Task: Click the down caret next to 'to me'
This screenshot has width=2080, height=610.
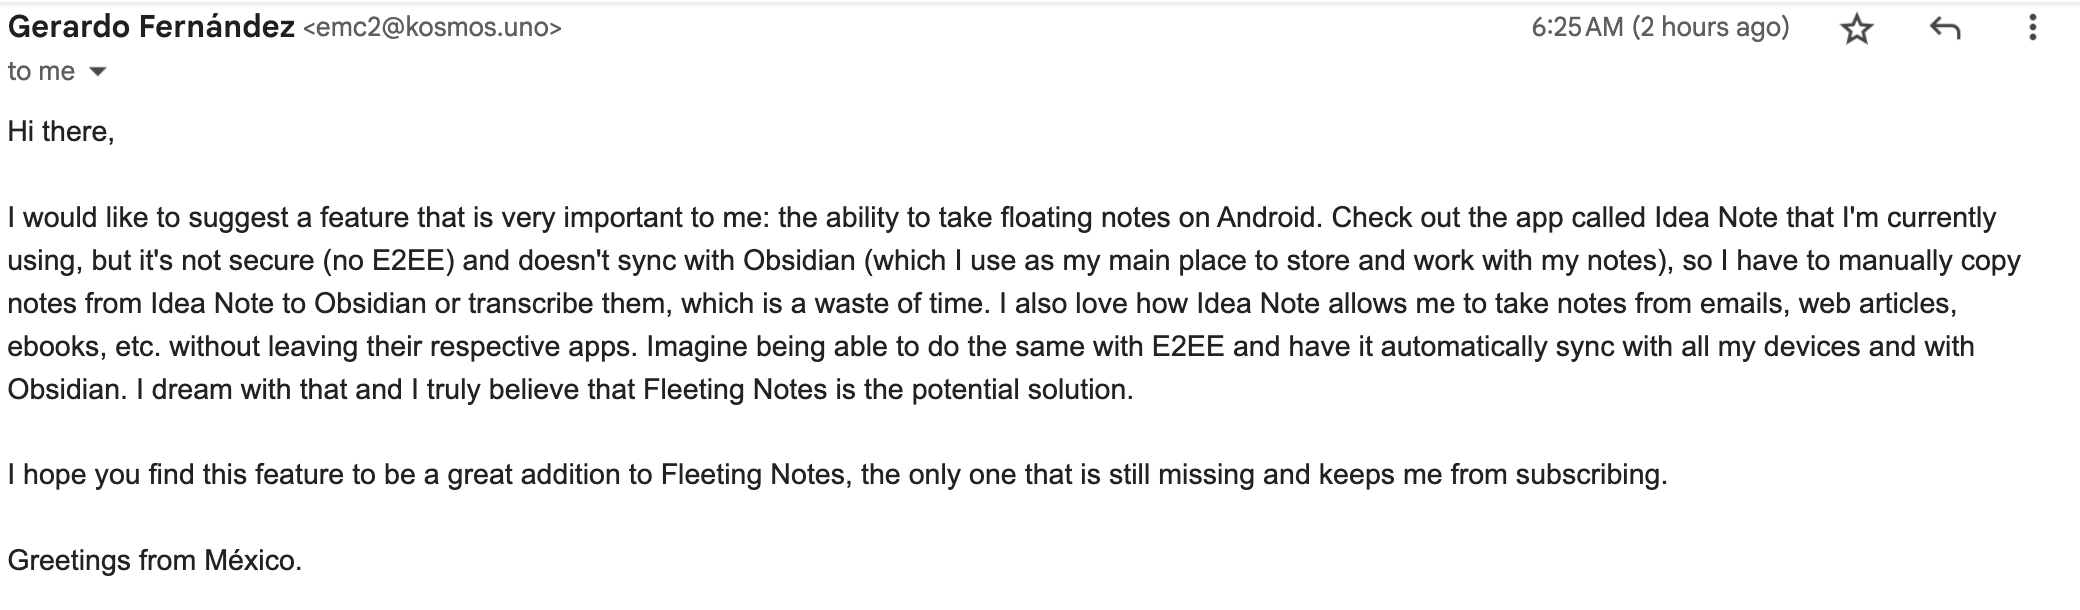Action: (x=97, y=71)
